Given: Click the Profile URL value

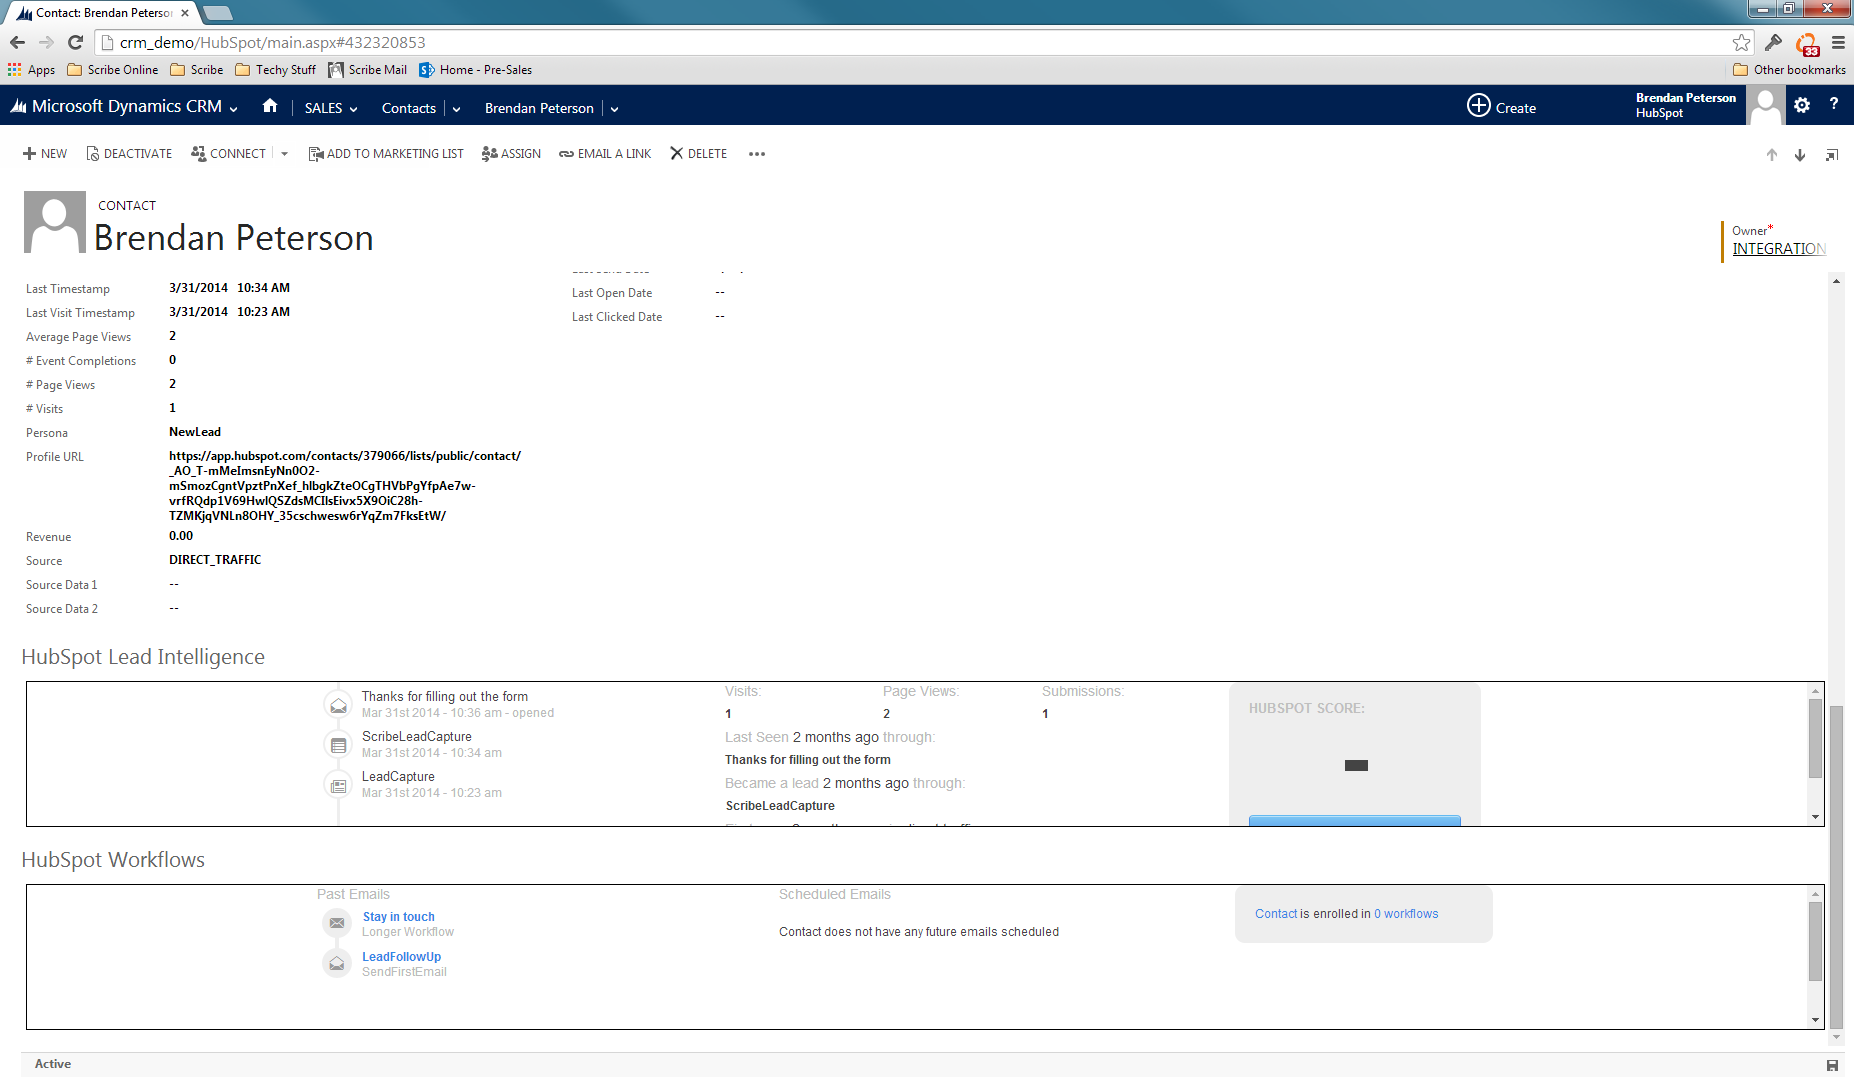Looking at the screenshot, I should pos(345,486).
